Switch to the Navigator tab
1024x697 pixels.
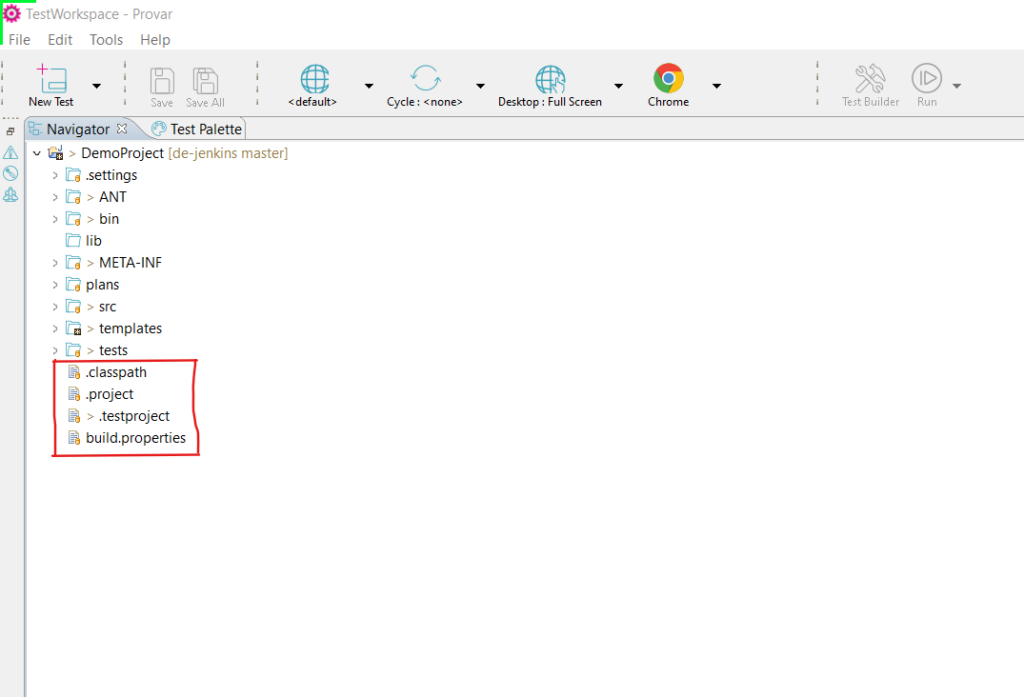pos(78,129)
